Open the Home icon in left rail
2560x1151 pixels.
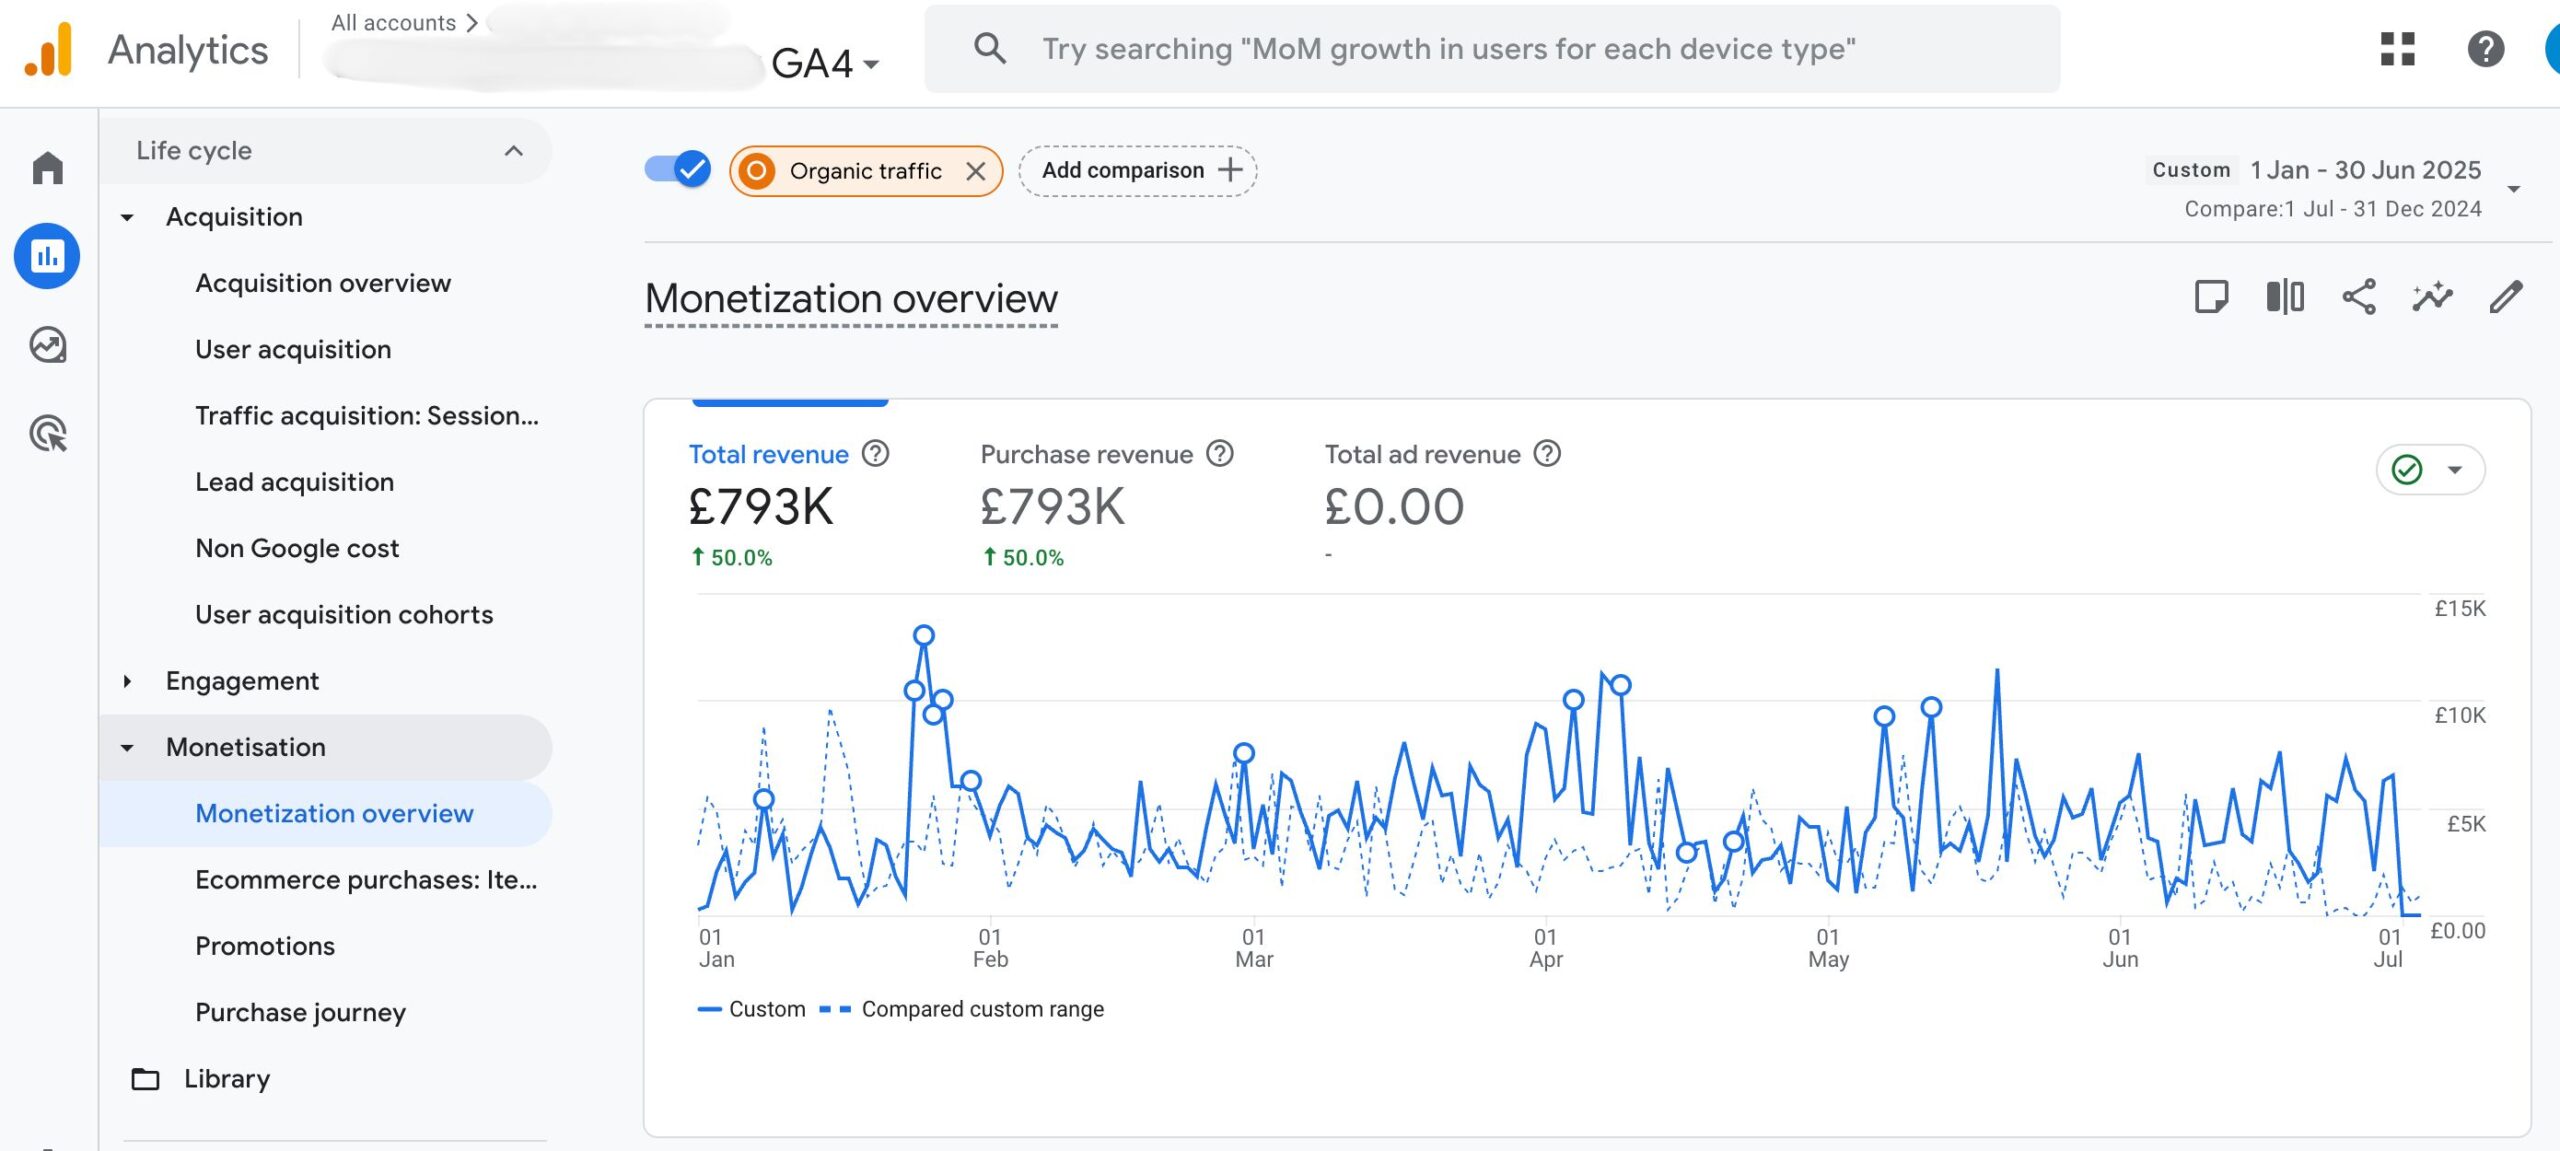click(47, 168)
